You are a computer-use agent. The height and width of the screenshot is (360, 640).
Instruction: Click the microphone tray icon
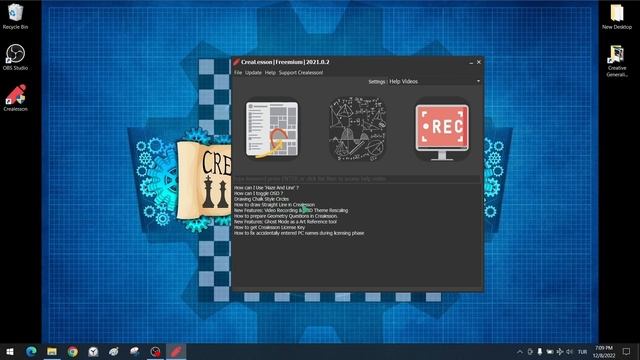point(540,351)
